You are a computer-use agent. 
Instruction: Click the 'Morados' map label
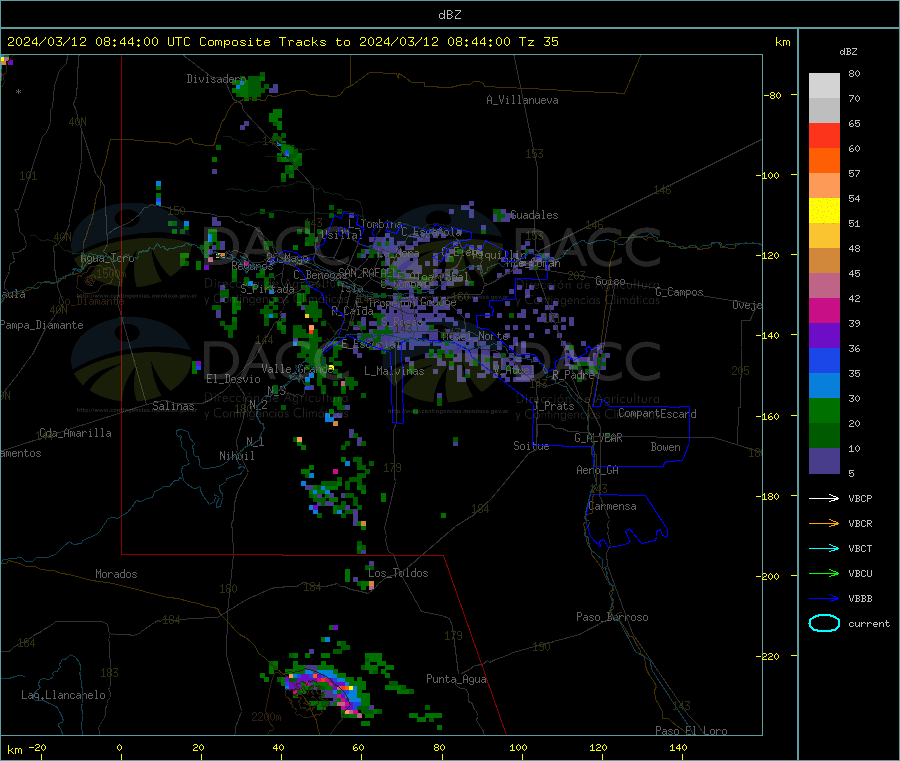click(x=116, y=574)
